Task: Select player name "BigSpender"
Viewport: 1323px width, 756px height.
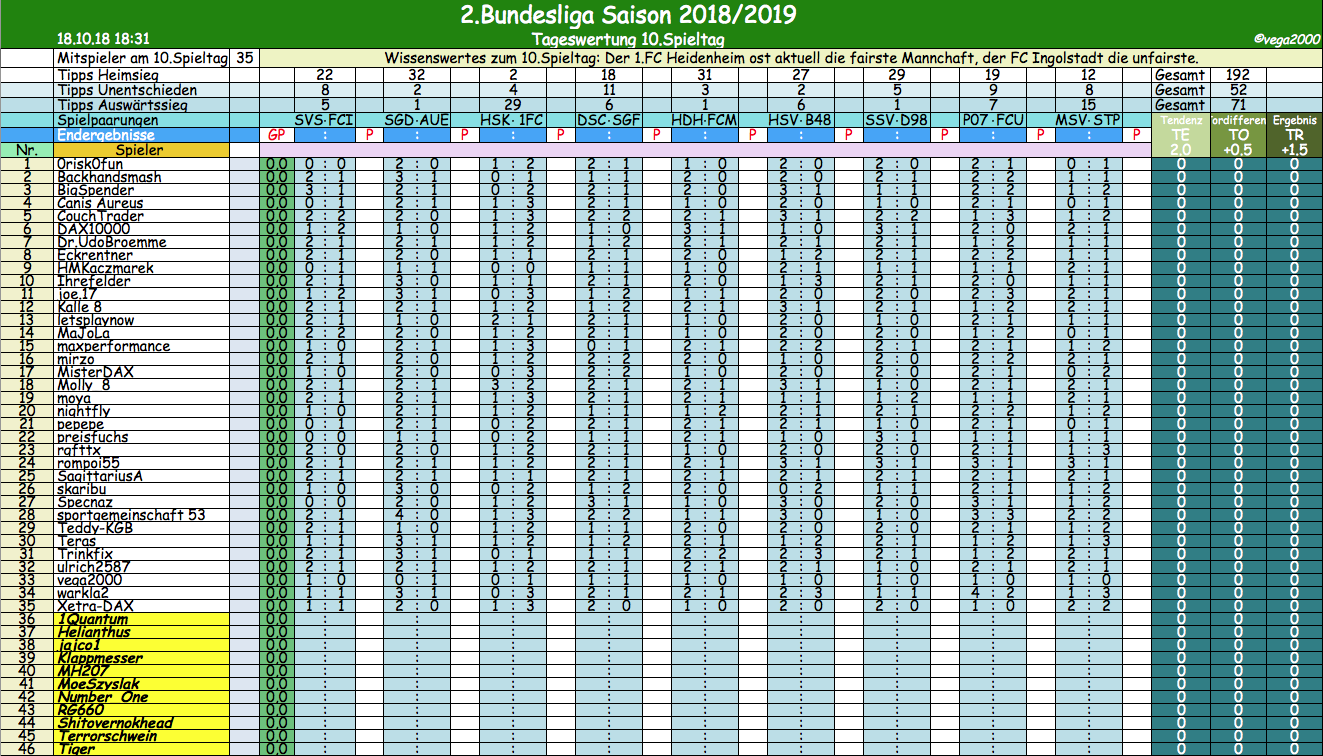Action: [95, 190]
